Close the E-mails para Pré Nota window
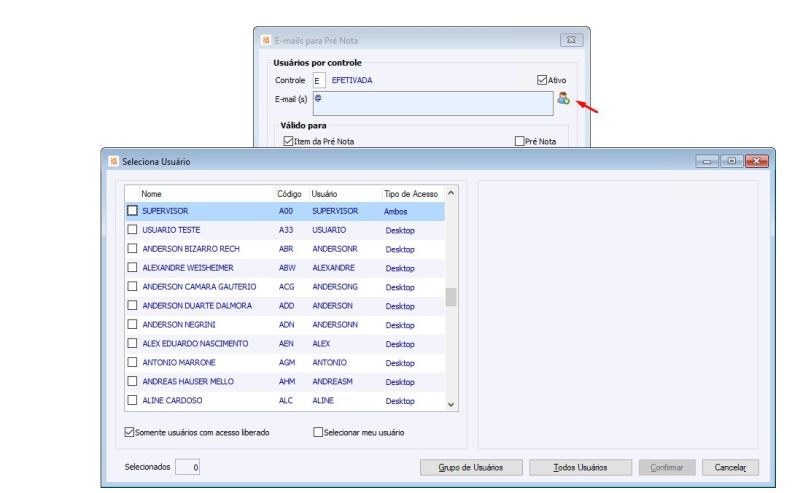 point(571,39)
